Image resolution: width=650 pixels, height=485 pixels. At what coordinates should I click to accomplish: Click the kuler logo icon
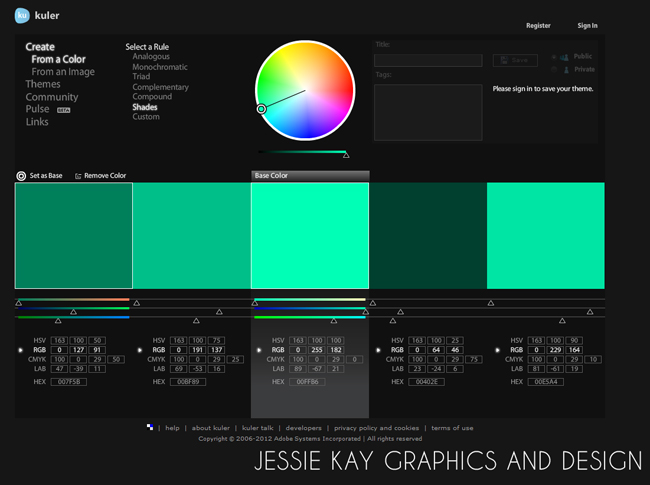click(22, 15)
